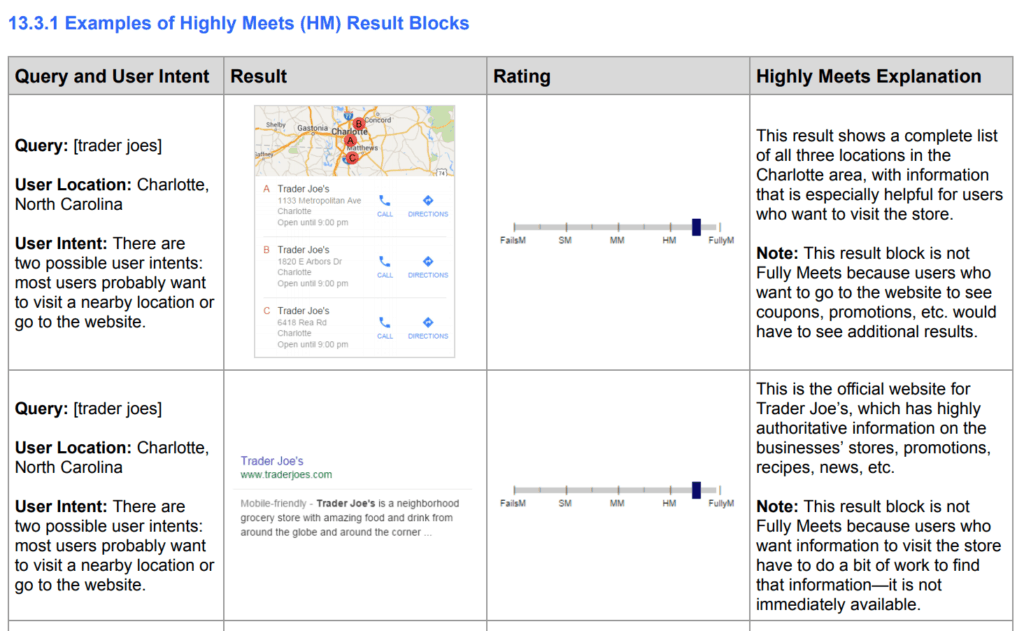Click FailsM label on second row rating slider
Viewport: 1024px width, 631px height.
(x=513, y=504)
